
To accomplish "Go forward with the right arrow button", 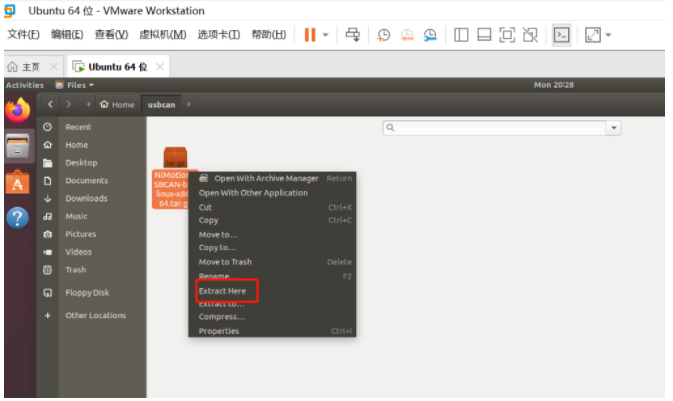I will pos(68,104).
